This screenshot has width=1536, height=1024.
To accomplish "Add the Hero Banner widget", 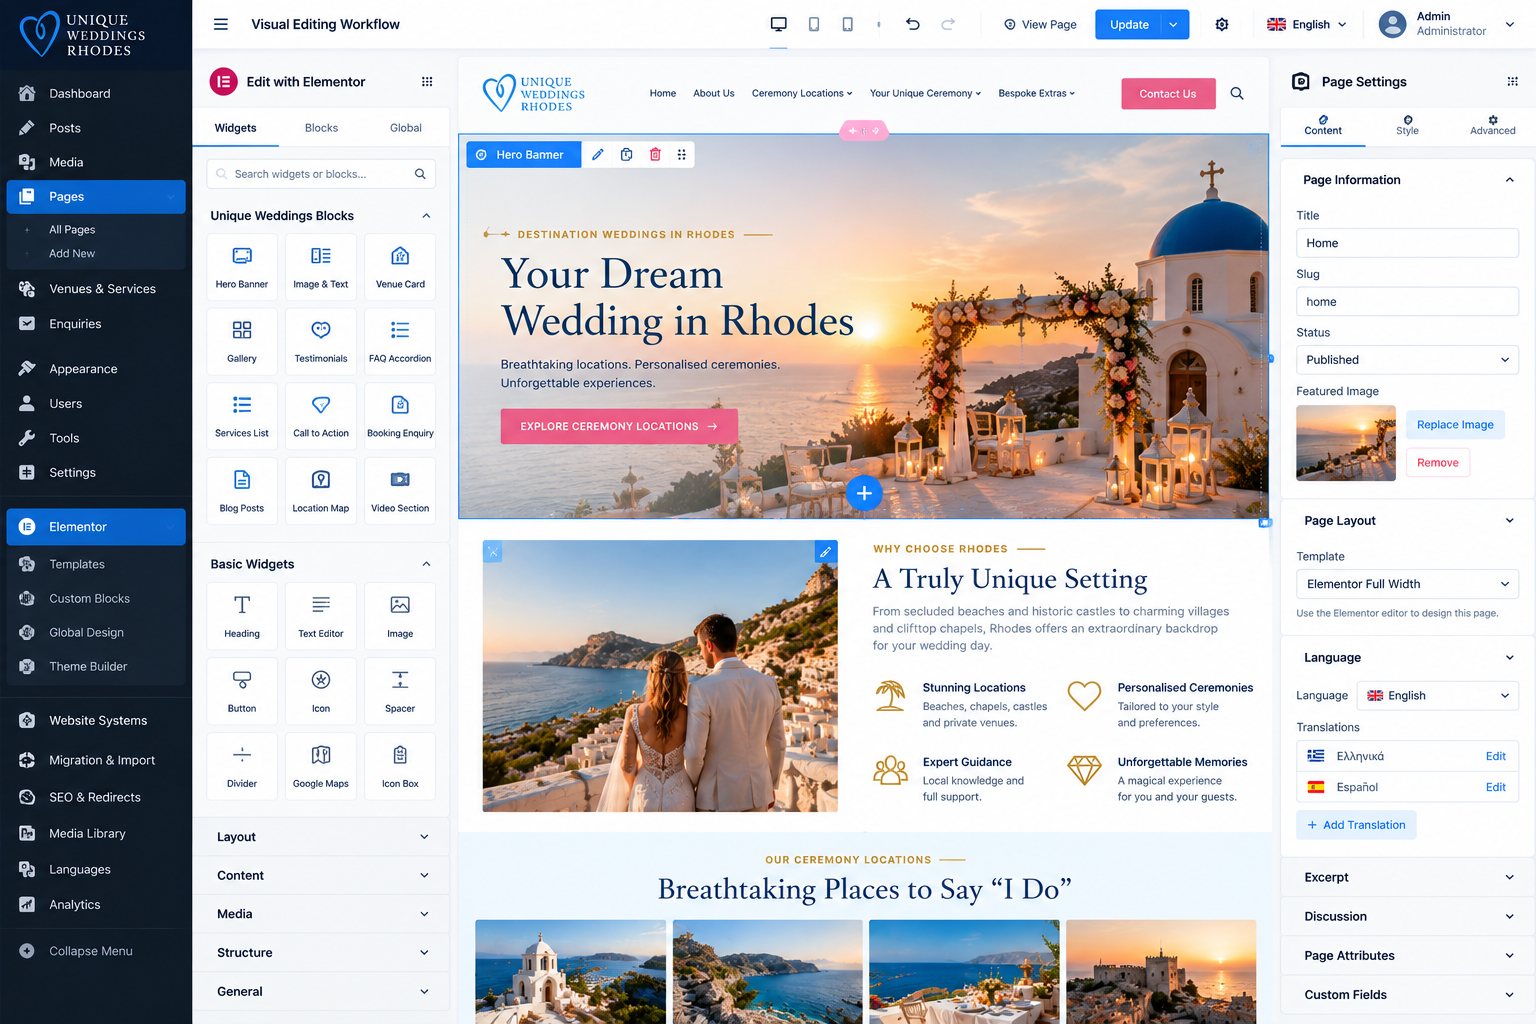I will [242, 269].
